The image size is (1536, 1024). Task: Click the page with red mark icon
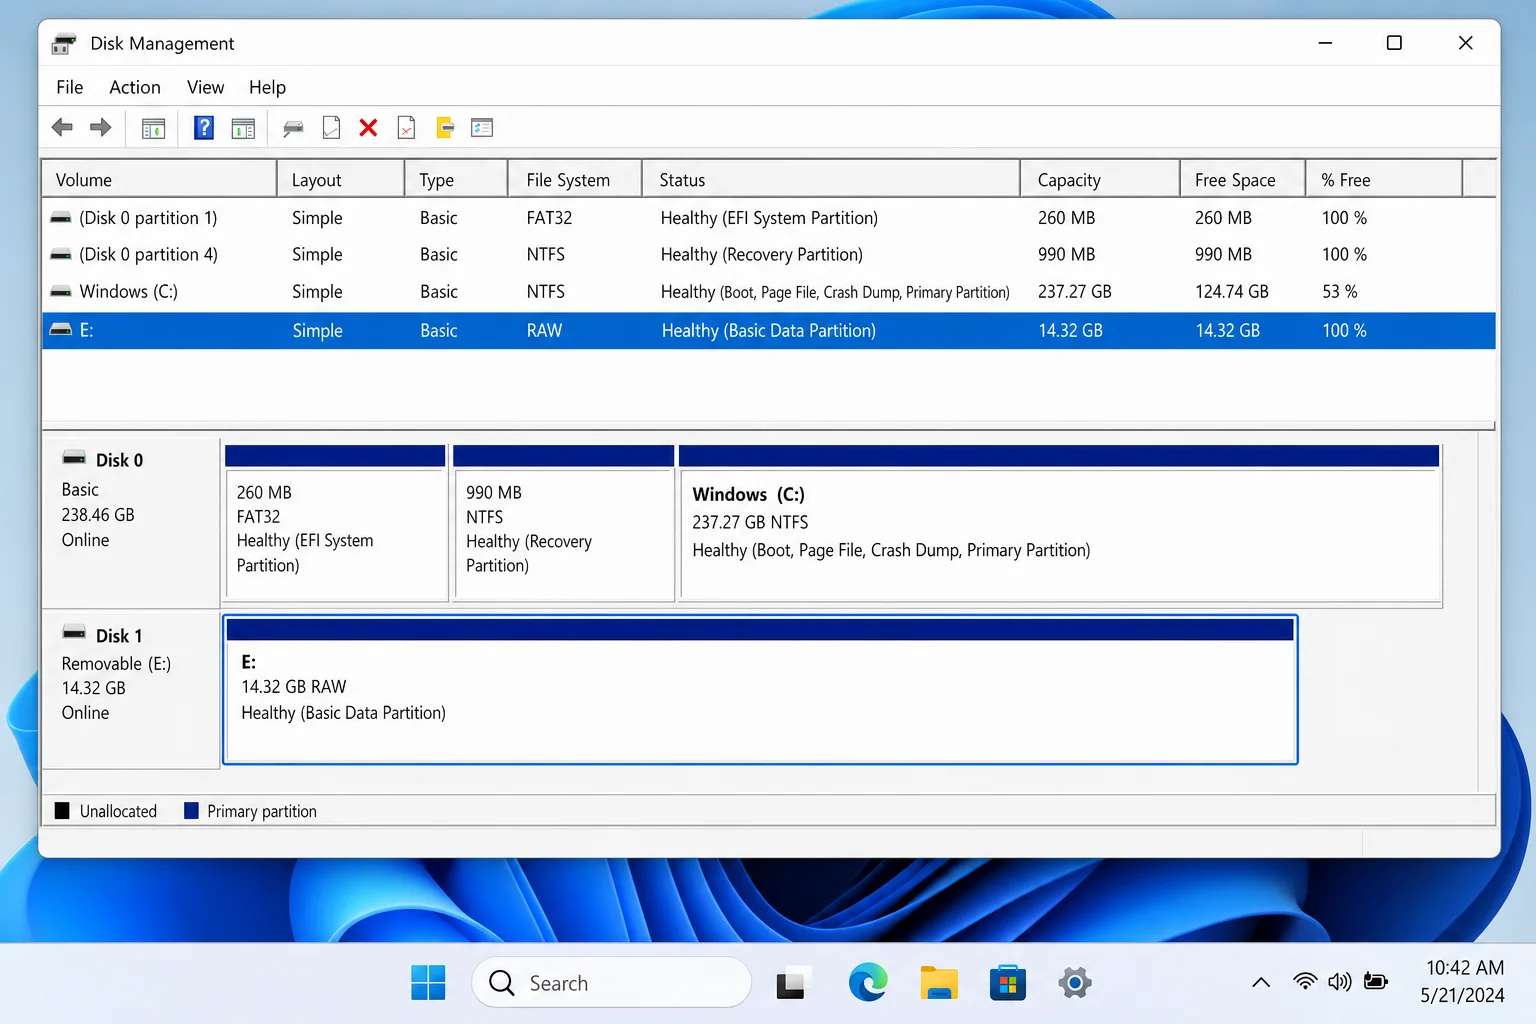point(406,127)
